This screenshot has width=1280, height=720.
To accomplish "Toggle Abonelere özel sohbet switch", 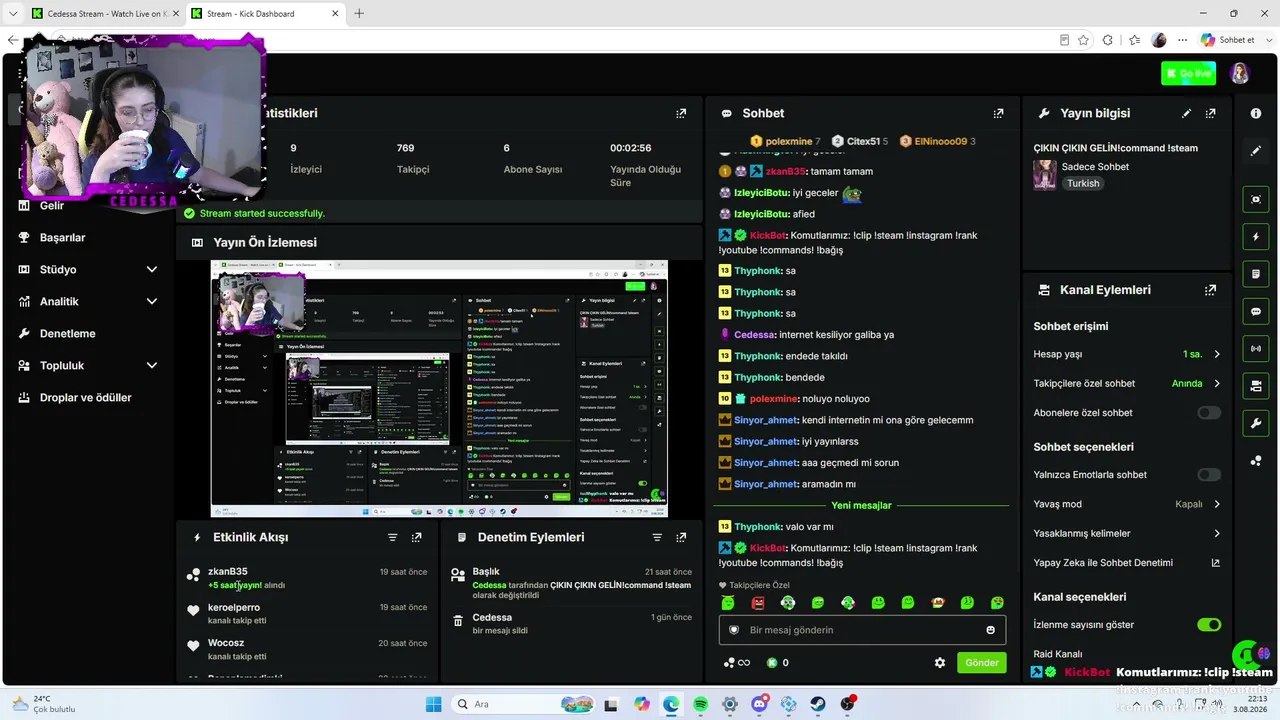I will [x=1209, y=413].
